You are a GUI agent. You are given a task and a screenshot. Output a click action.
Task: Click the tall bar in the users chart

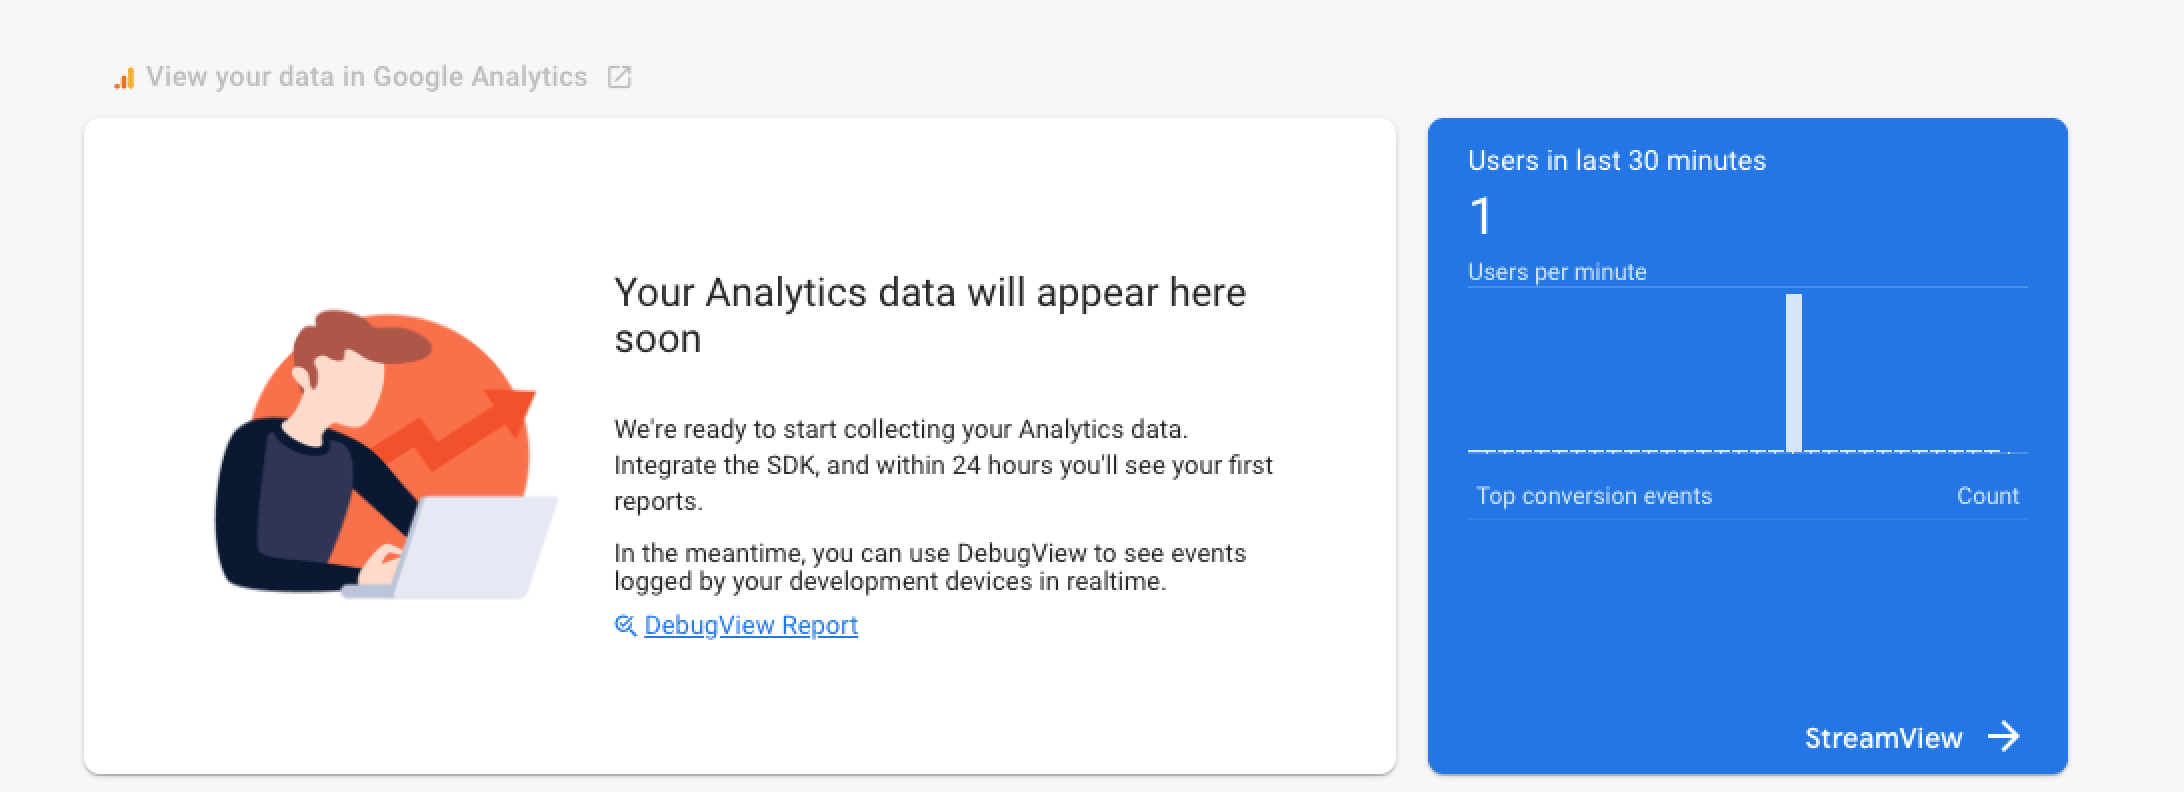pos(1794,372)
